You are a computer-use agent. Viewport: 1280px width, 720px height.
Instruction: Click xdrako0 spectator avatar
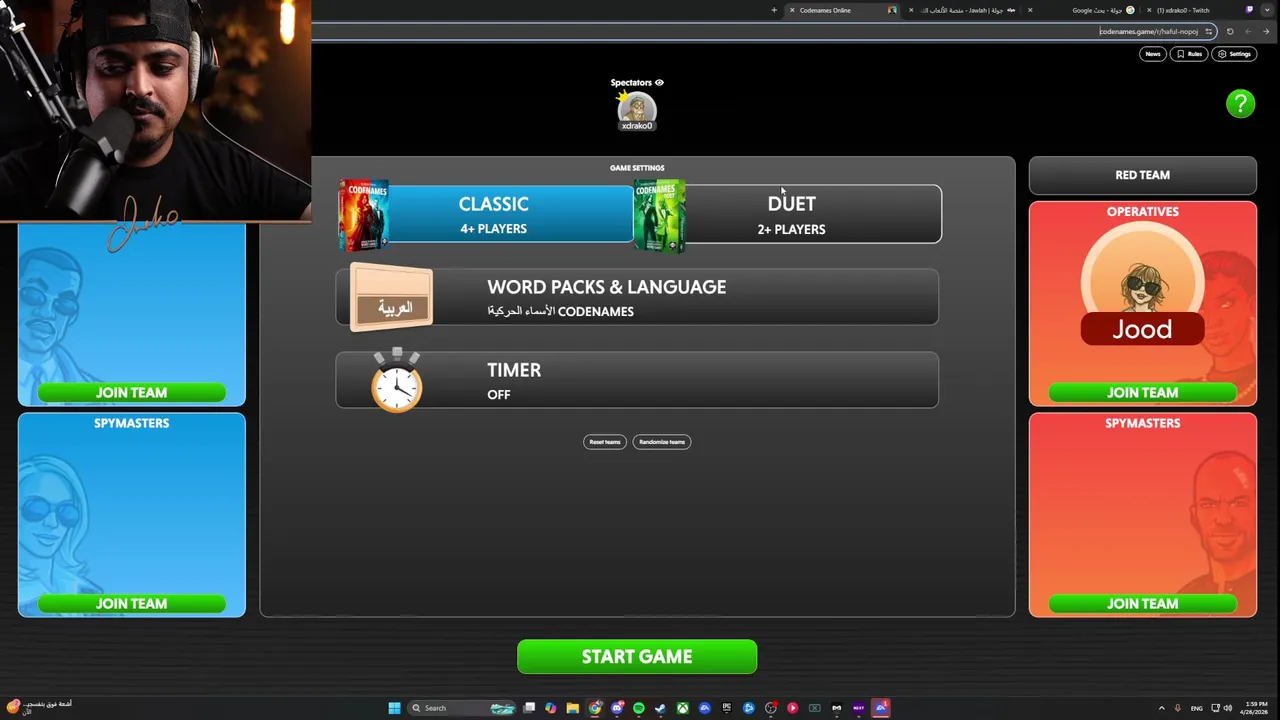click(x=637, y=110)
